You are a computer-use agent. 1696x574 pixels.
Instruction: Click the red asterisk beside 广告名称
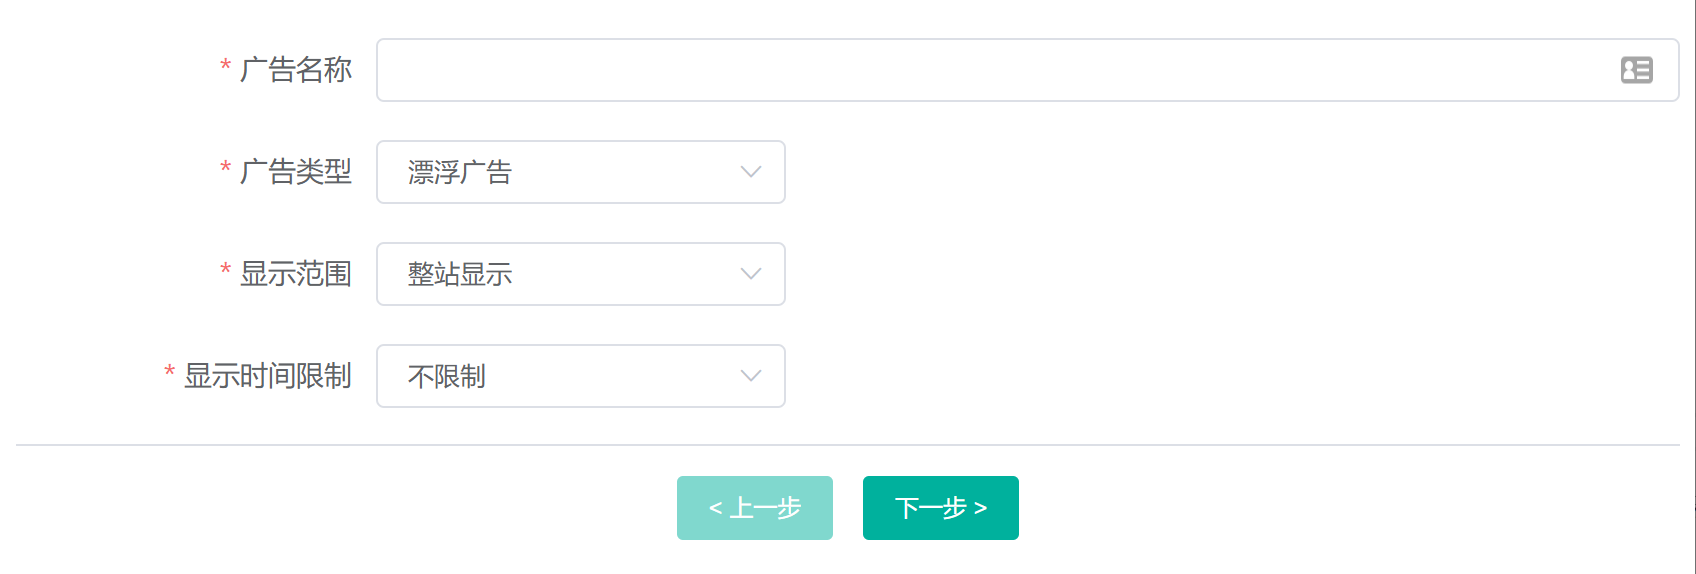[x=225, y=67]
